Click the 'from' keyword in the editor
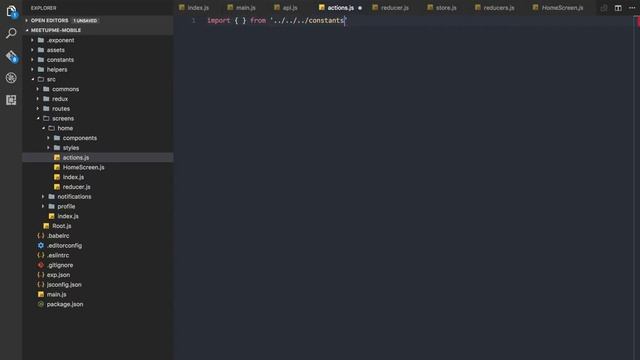The height and width of the screenshot is (360, 640). [258, 20]
